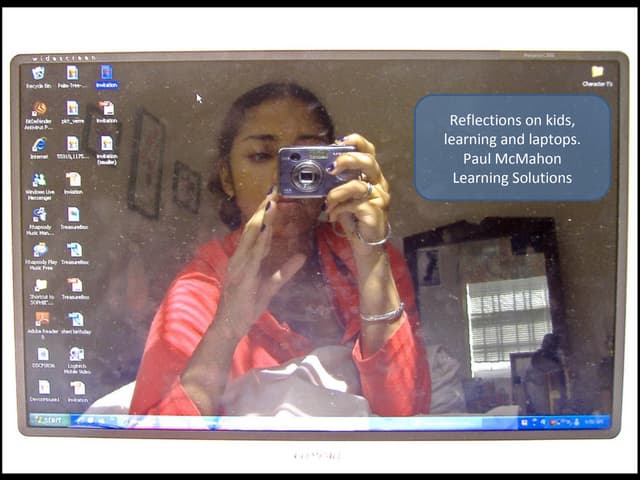The width and height of the screenshot is (640, 480).
Task: Open the BitDefender Antivirus shortcut
Action: [38, 110]
